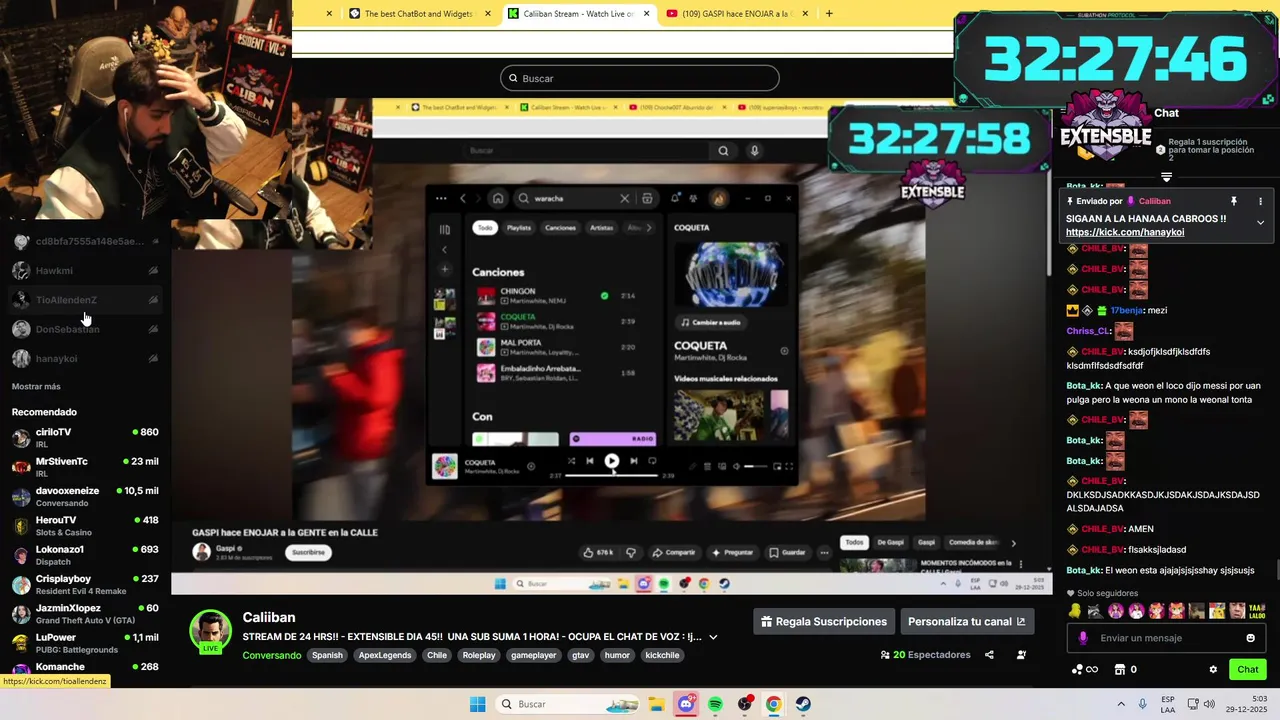Select the Spanish tag
Viewport: 1280px width, 720px height.
[x=327, y=656]
